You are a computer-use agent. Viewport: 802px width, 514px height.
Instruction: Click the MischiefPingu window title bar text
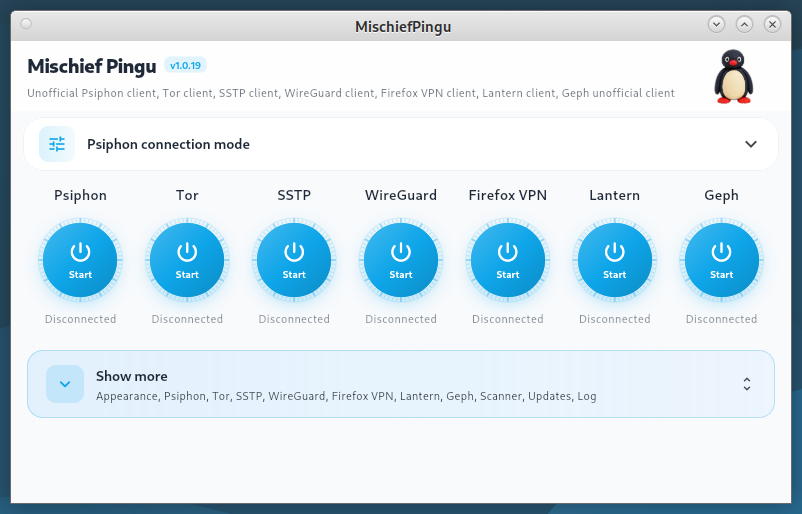coord(403,27)
